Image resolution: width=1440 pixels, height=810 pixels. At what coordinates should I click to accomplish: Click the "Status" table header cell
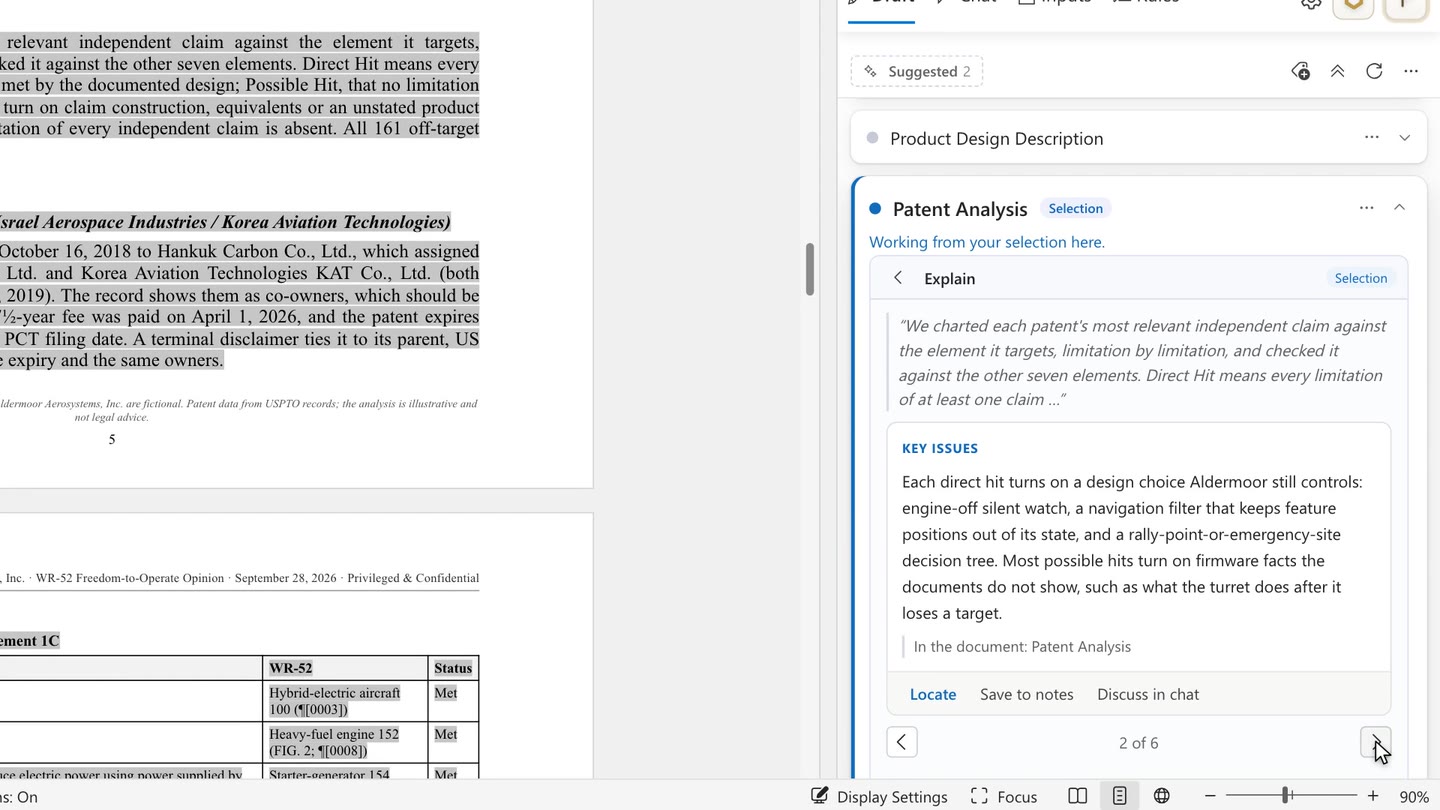(x=453, y=668)
